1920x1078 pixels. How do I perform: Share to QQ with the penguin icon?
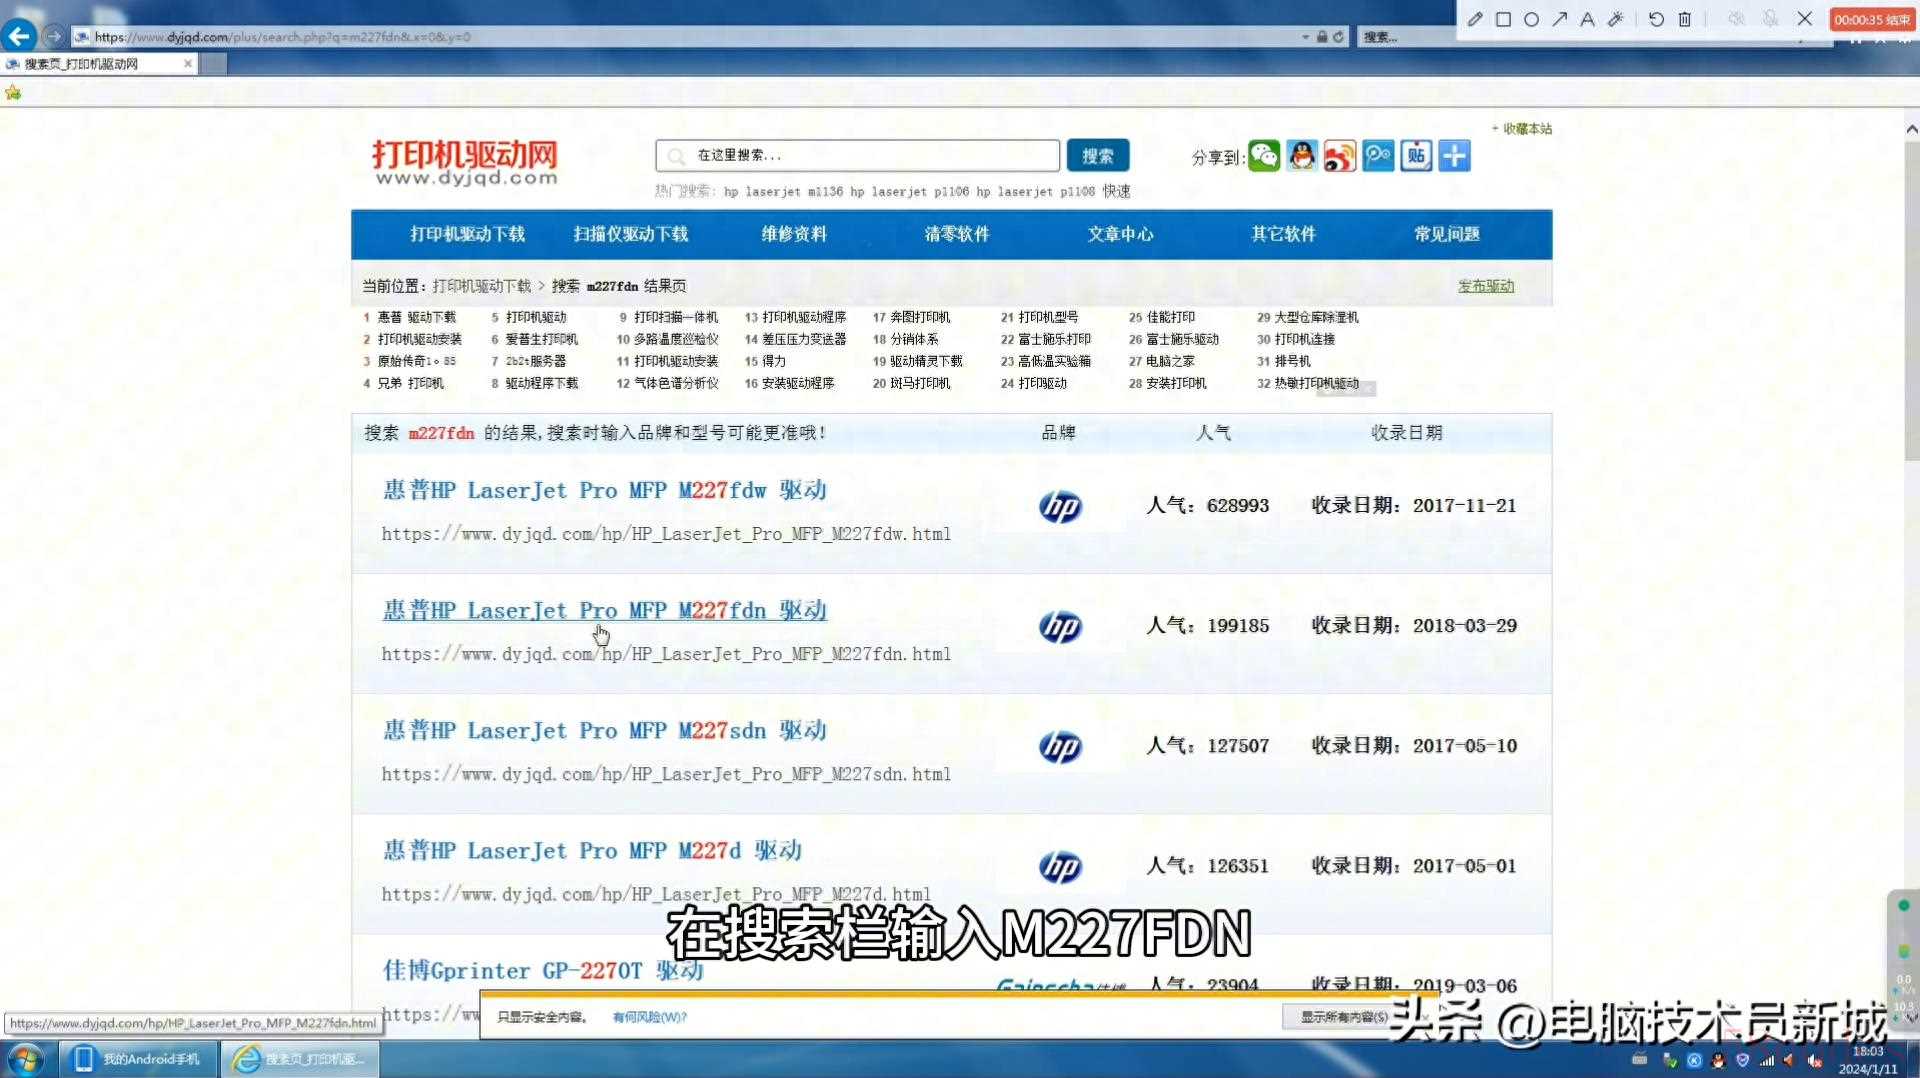(1302, 156)
